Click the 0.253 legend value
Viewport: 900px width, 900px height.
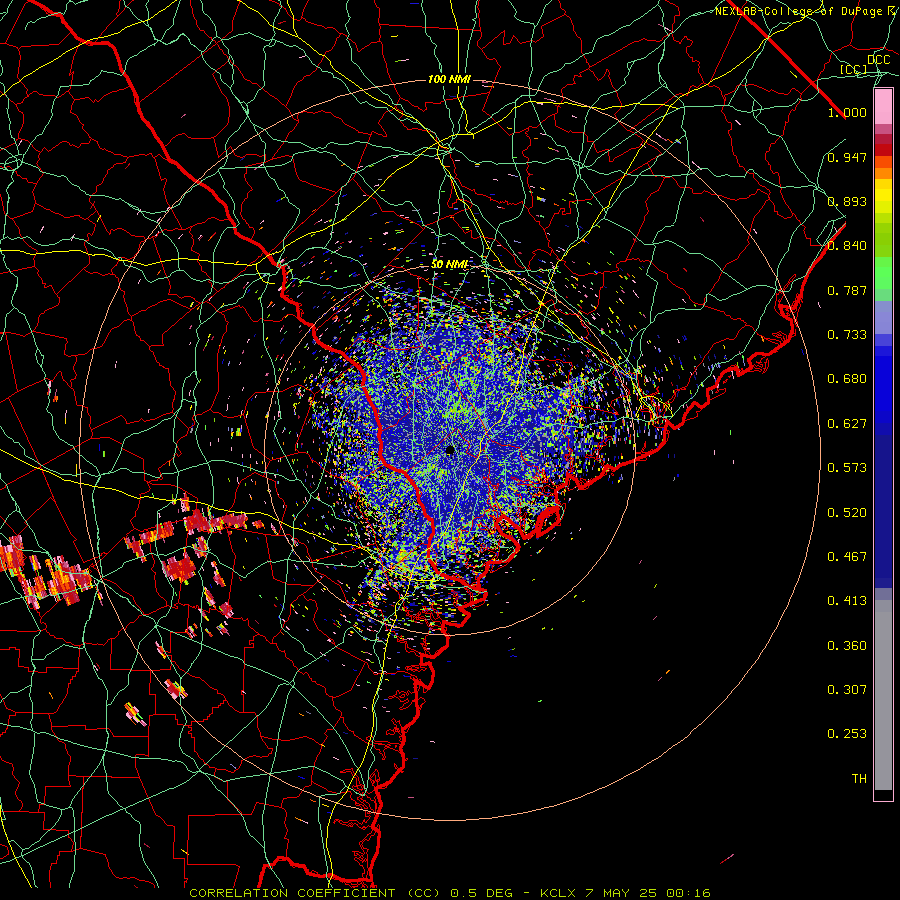click(x=847, y=734)
